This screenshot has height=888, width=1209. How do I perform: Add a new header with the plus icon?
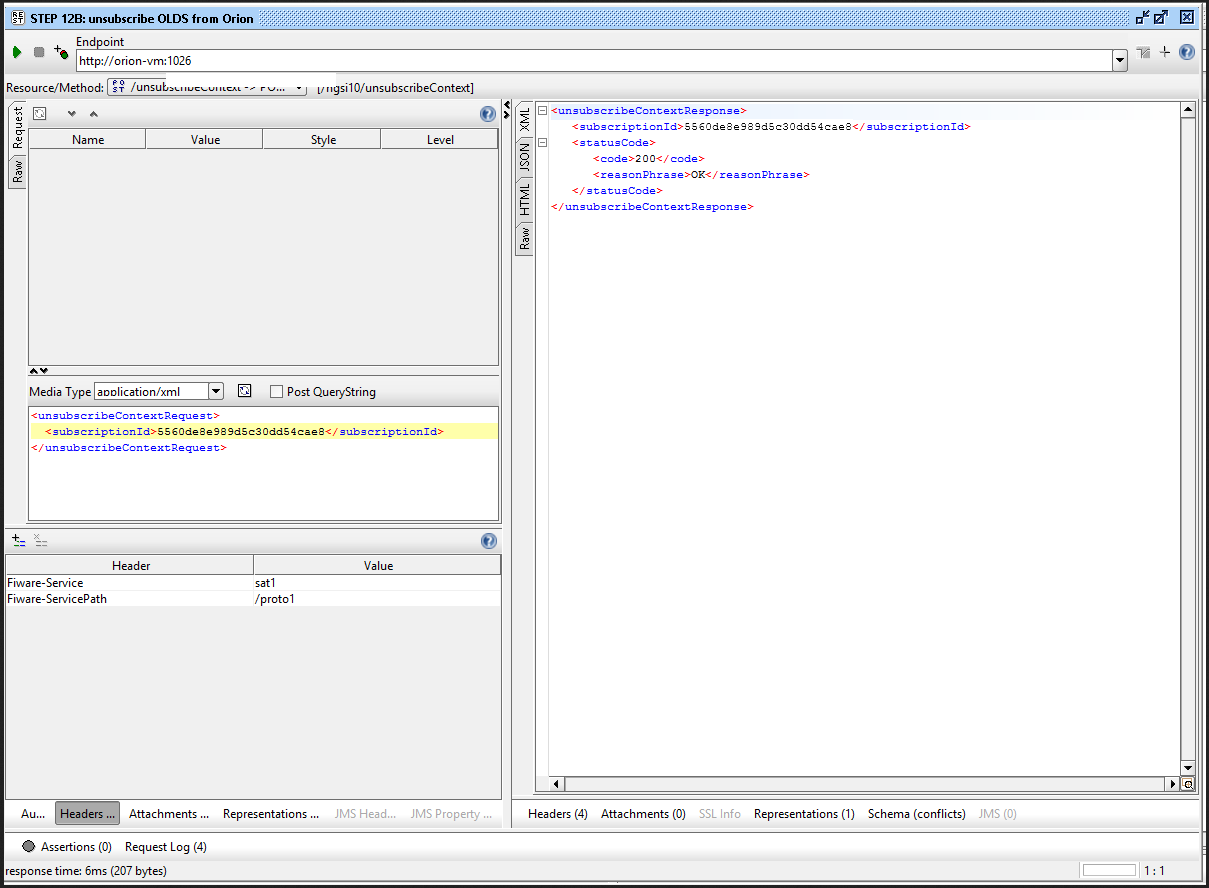tap(19, 540)
